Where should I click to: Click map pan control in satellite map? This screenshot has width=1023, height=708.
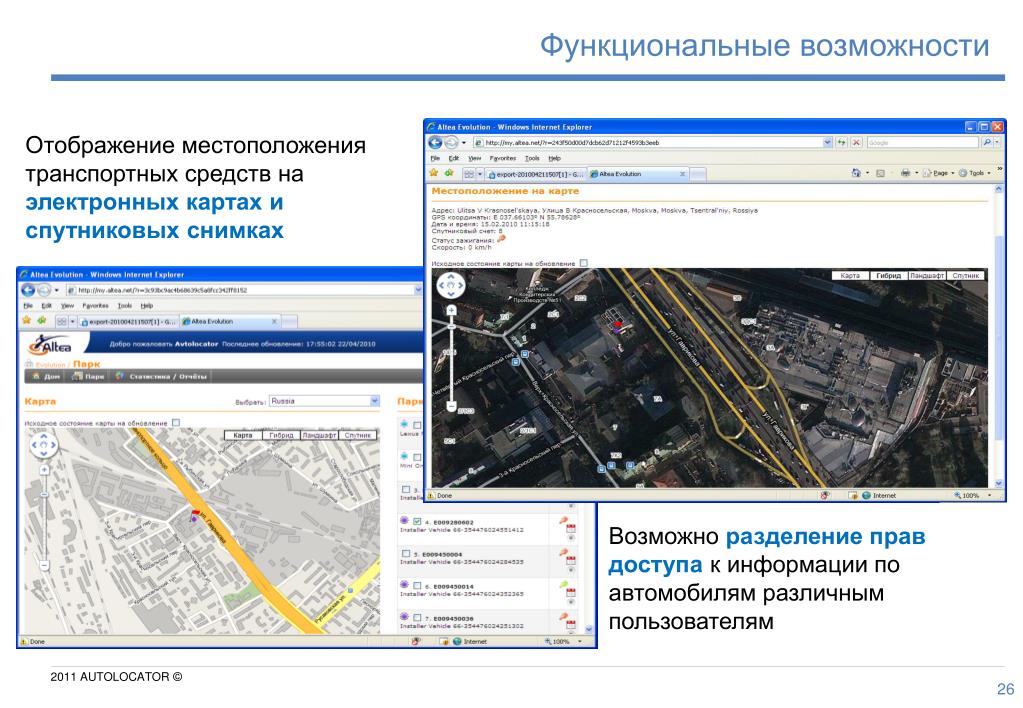coord(451,285)
